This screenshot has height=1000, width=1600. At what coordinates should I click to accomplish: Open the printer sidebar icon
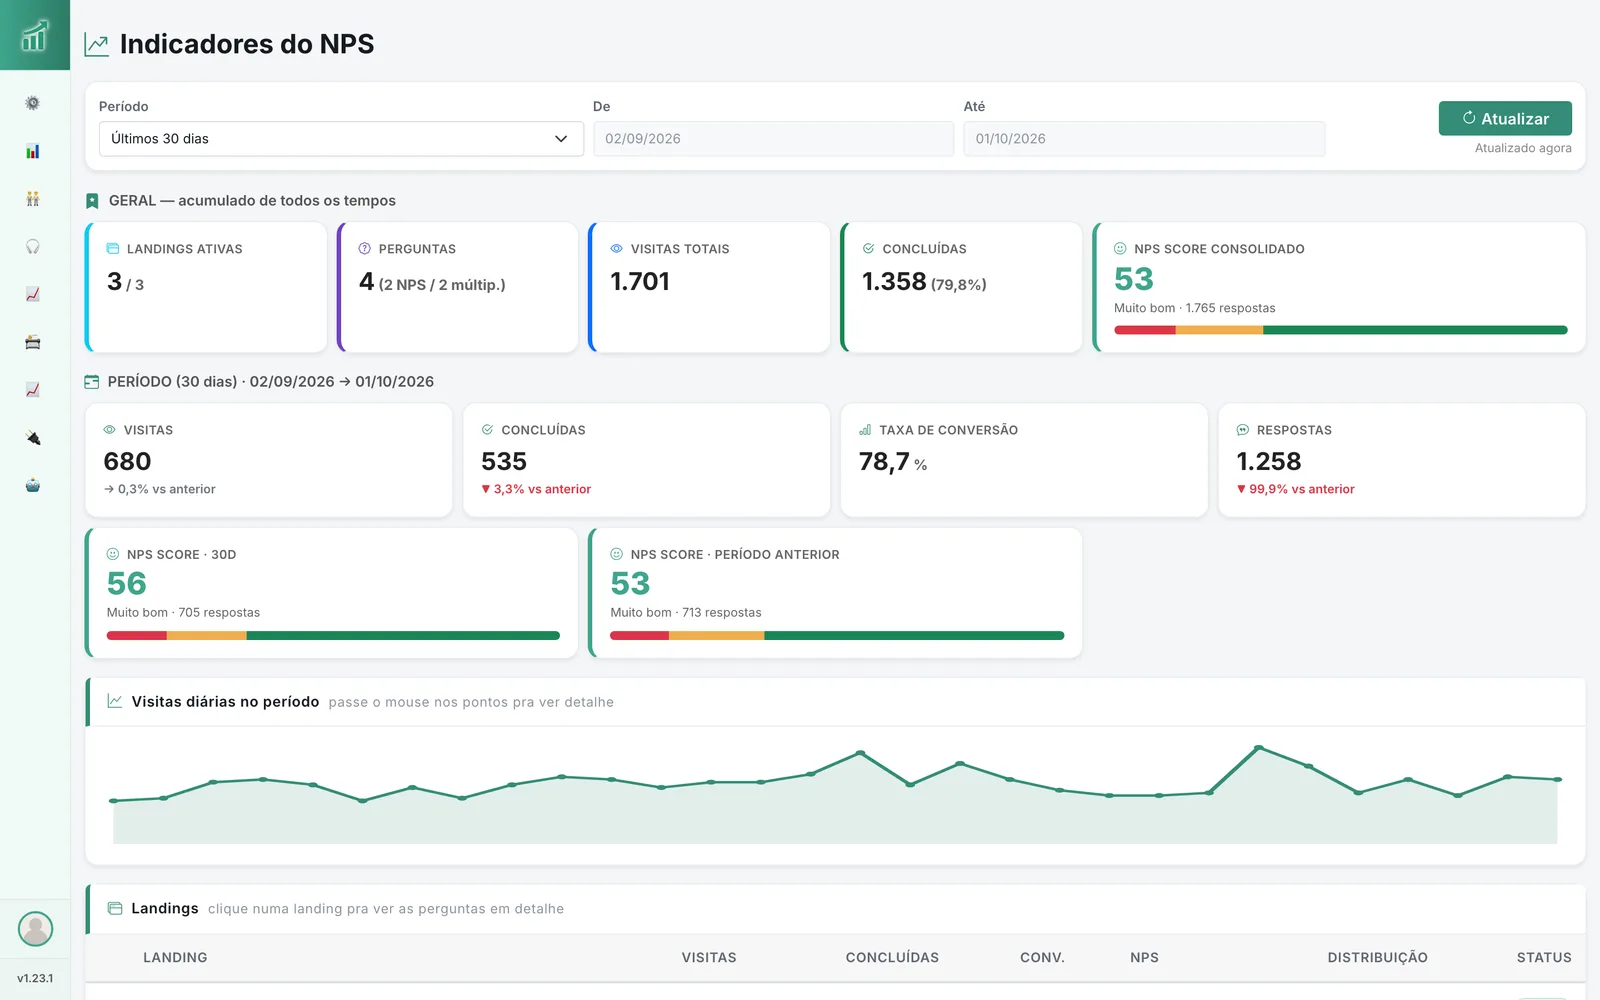(33, 342)
